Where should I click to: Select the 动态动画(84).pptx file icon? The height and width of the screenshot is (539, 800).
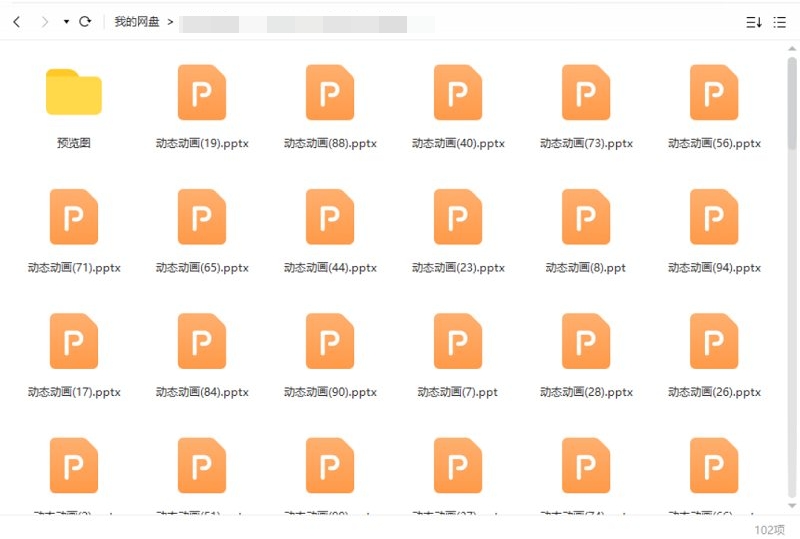pyautogui.click(x=202, y=341)
